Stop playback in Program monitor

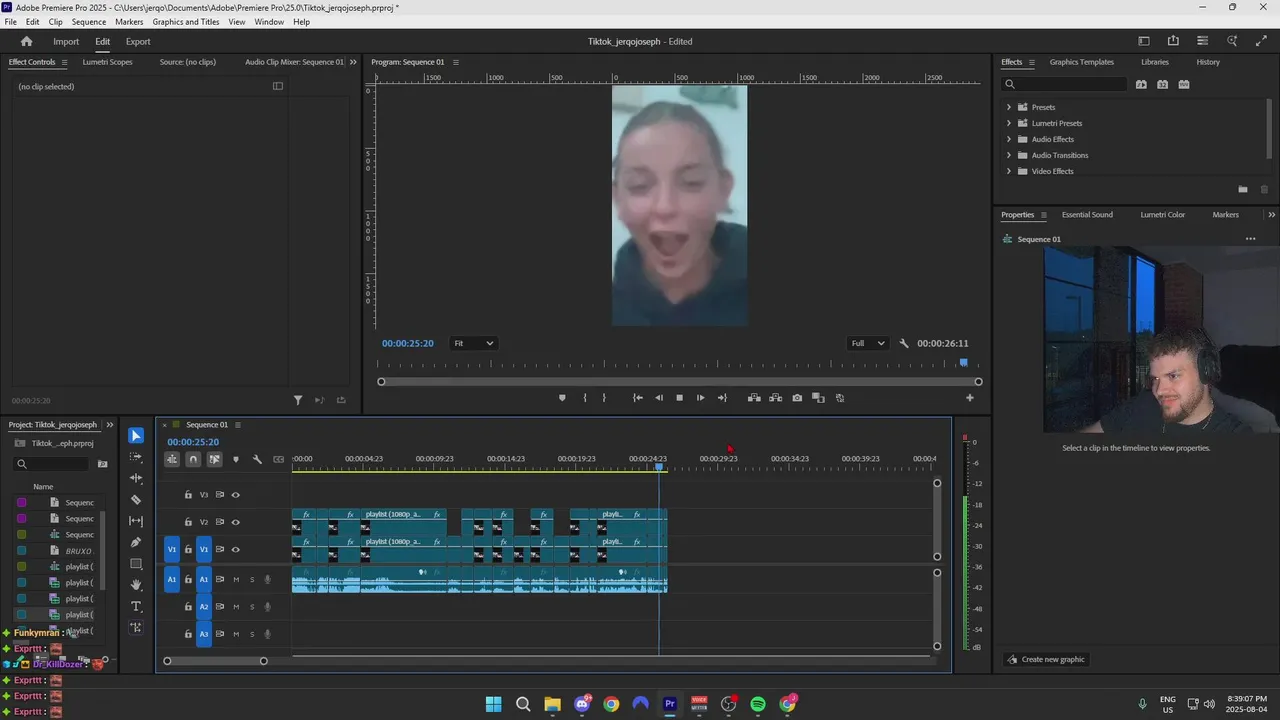[x=679, y=398]
